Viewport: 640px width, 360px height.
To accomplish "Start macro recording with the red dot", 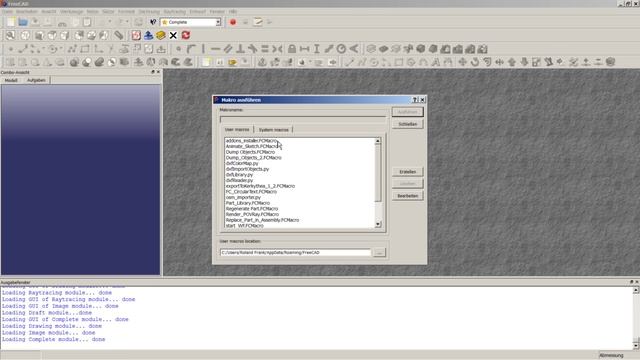I will [233, 22].
